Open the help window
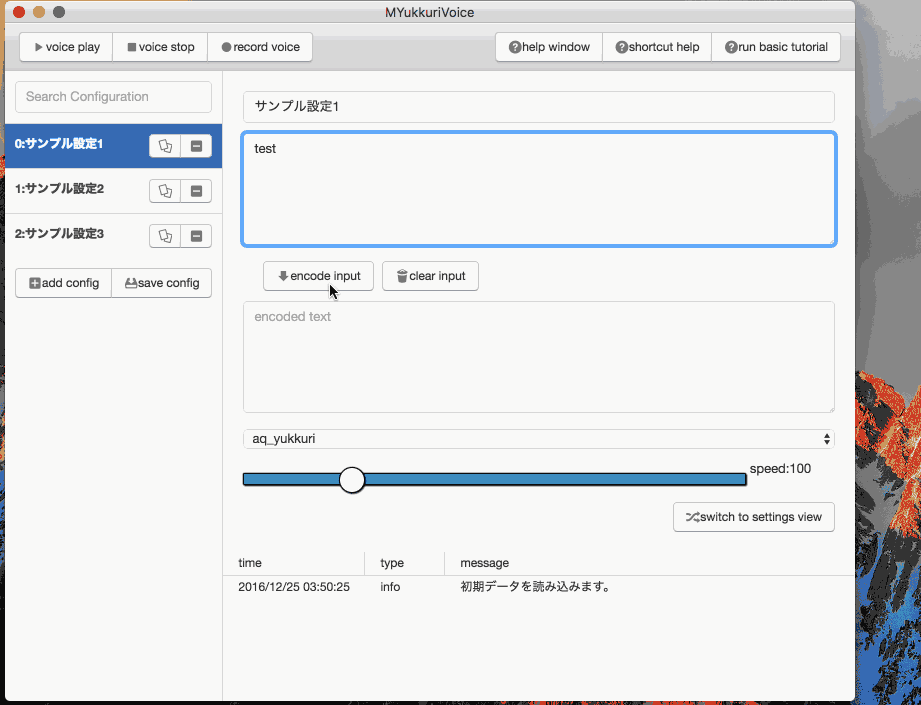The width and height of the screenshot is (921, 705). 549,47
